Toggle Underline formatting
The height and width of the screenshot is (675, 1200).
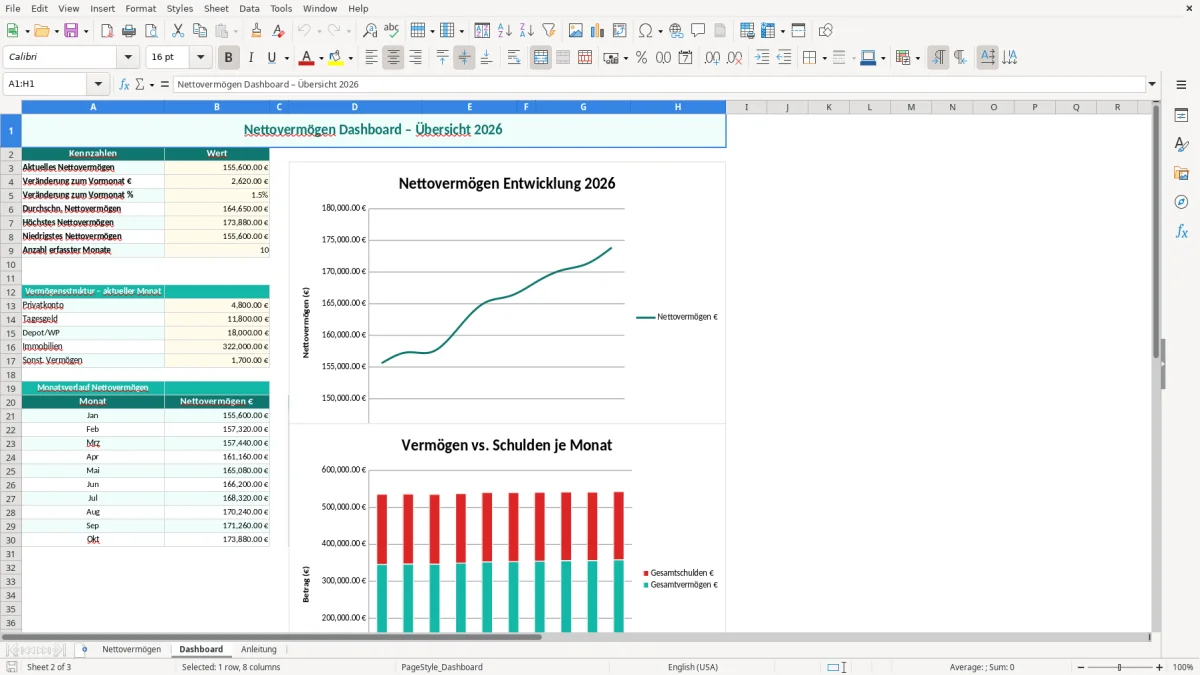pyautogui.click(x=272, y=58)
